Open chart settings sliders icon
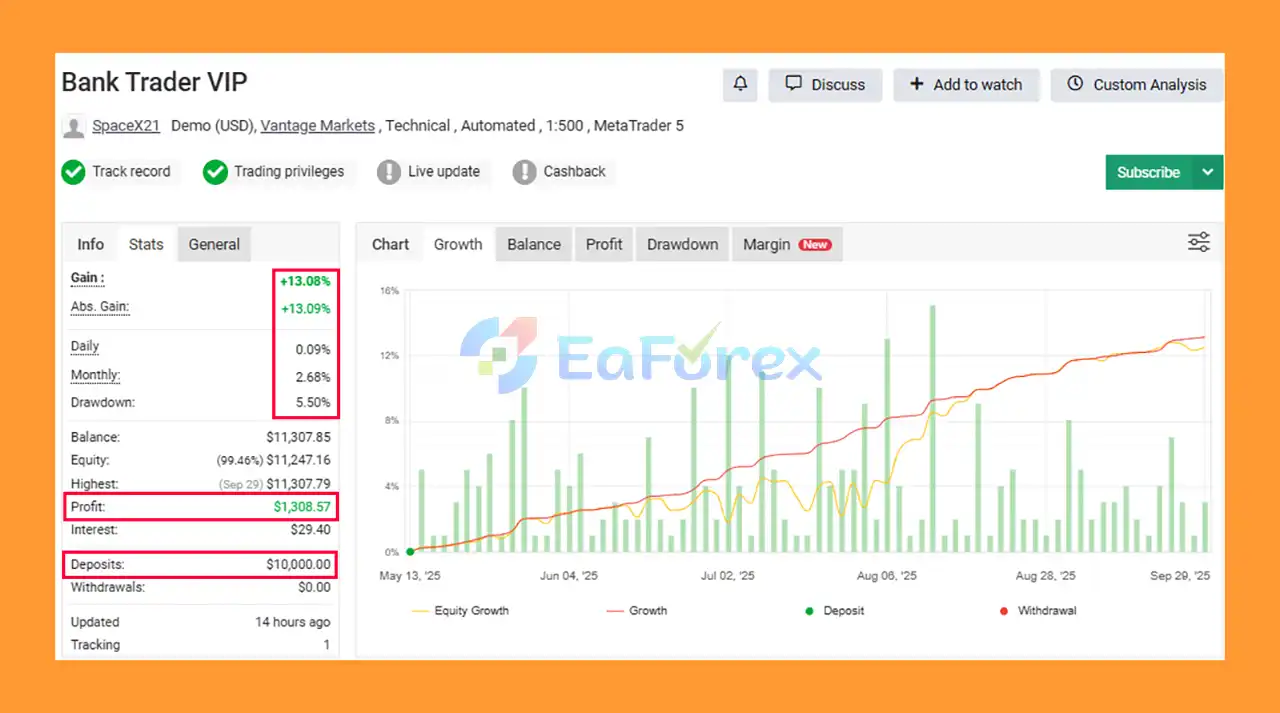Viewport: 1280px width, 713px height. pos(1198,242)
